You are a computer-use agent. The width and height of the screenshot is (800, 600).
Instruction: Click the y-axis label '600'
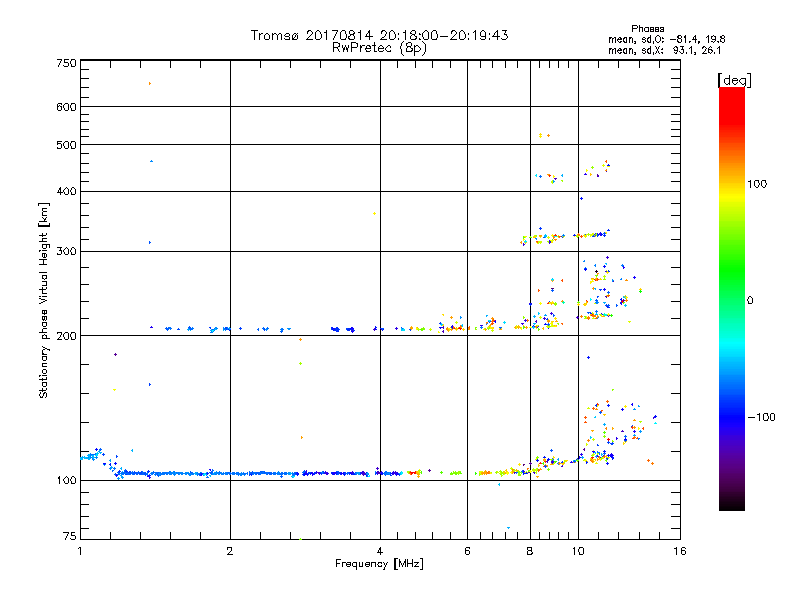click(66, 107)
